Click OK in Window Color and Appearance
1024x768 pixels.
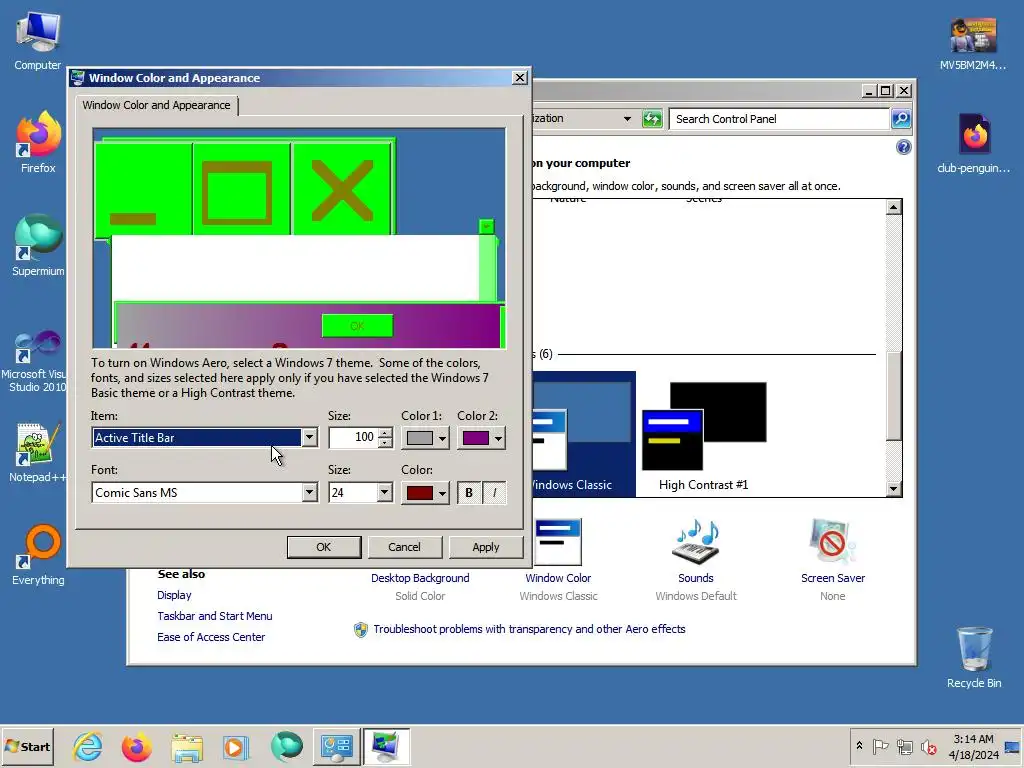(324, 547)
